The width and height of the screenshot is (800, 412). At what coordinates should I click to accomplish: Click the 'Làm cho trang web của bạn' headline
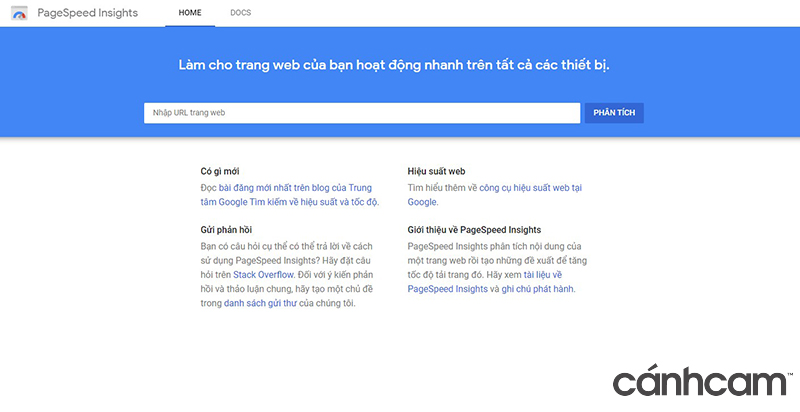pos(393,65)
